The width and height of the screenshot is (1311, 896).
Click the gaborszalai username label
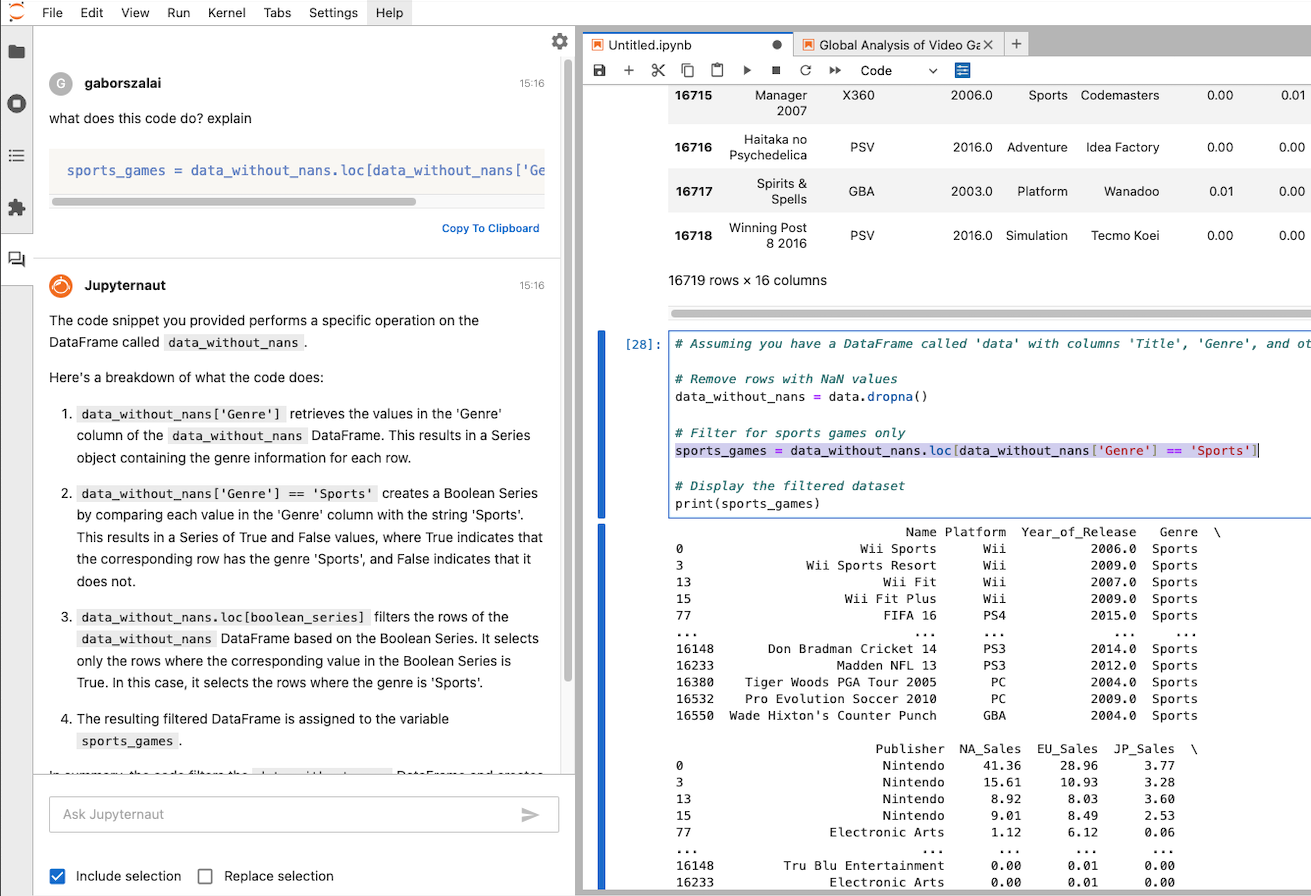(x=123, y=84)
